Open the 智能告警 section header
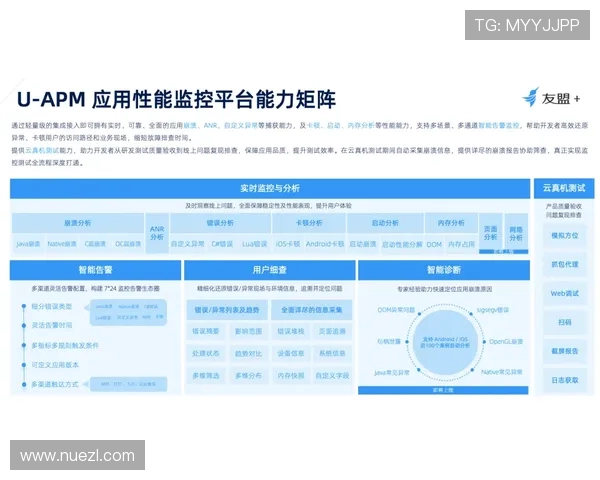600x480 pixels. click(x=95, y=270)
